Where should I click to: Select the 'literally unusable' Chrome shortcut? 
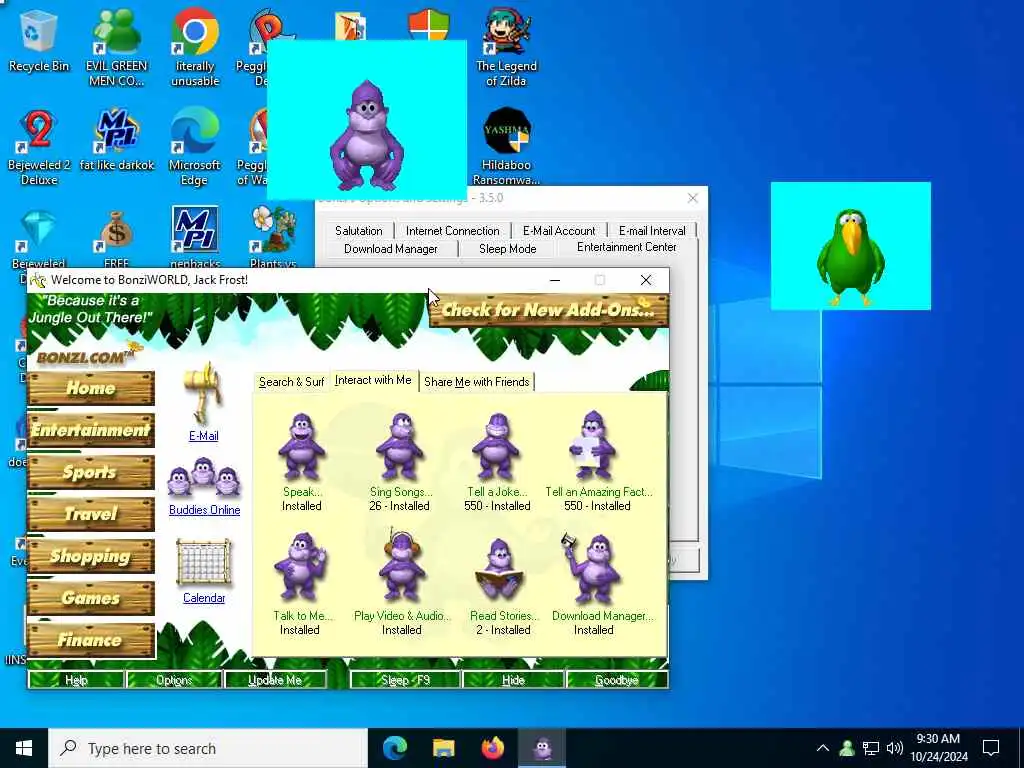coord(195,48)
